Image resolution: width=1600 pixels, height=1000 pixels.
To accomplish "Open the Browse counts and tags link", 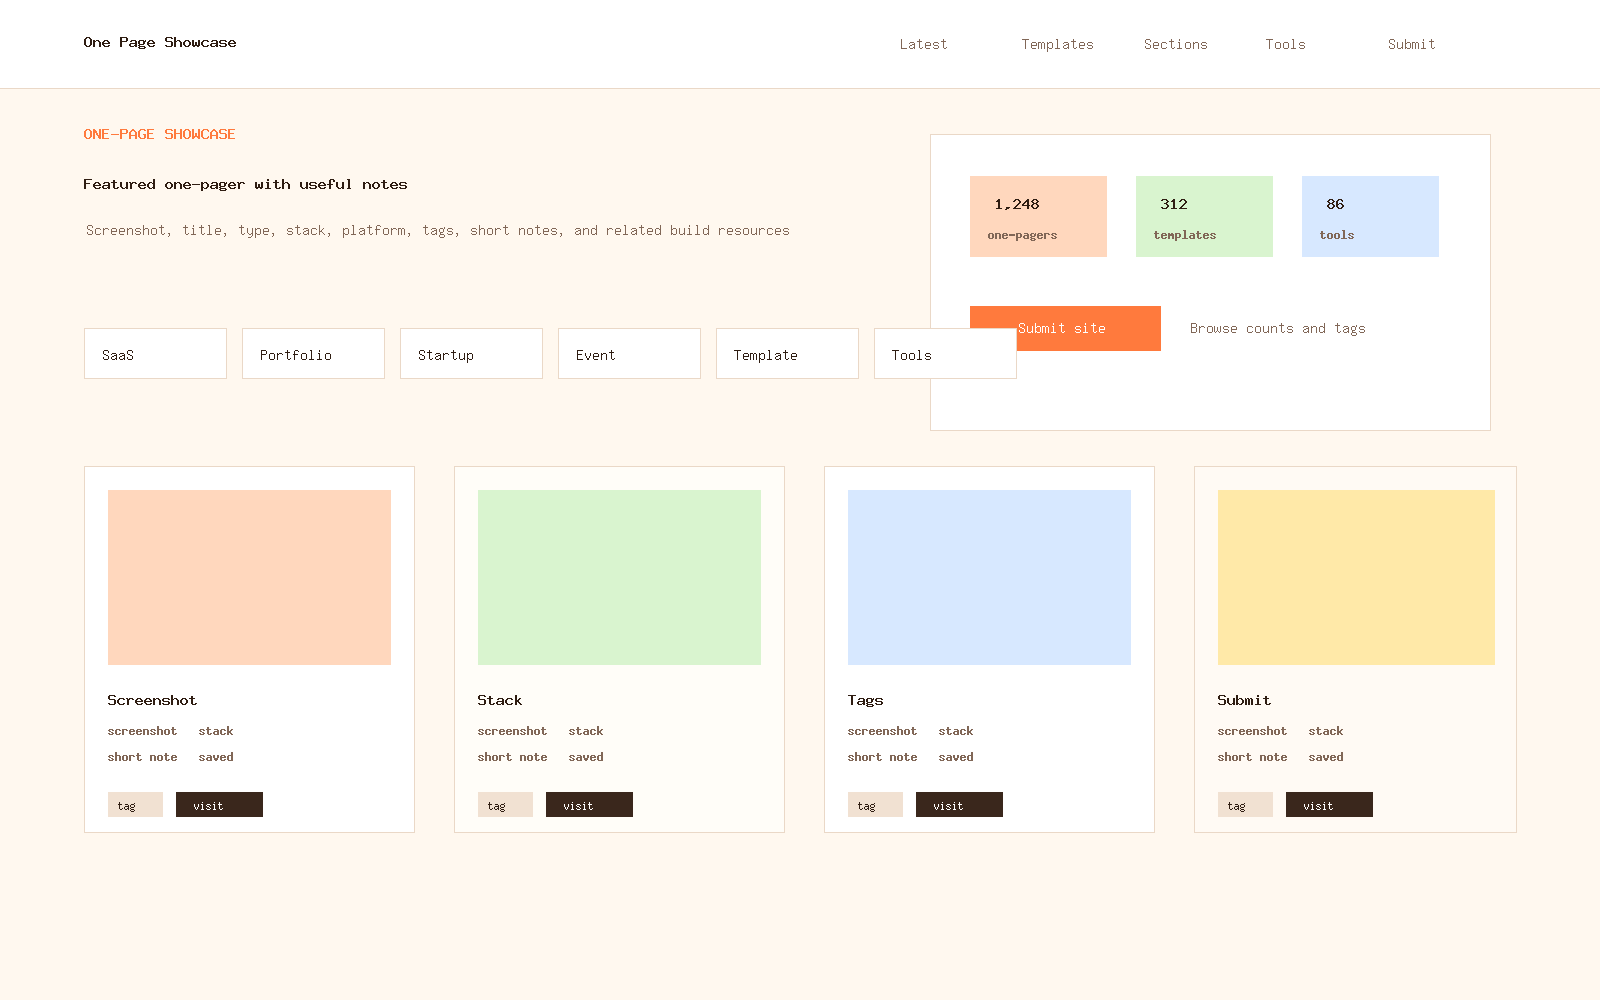I will 1277,328.
